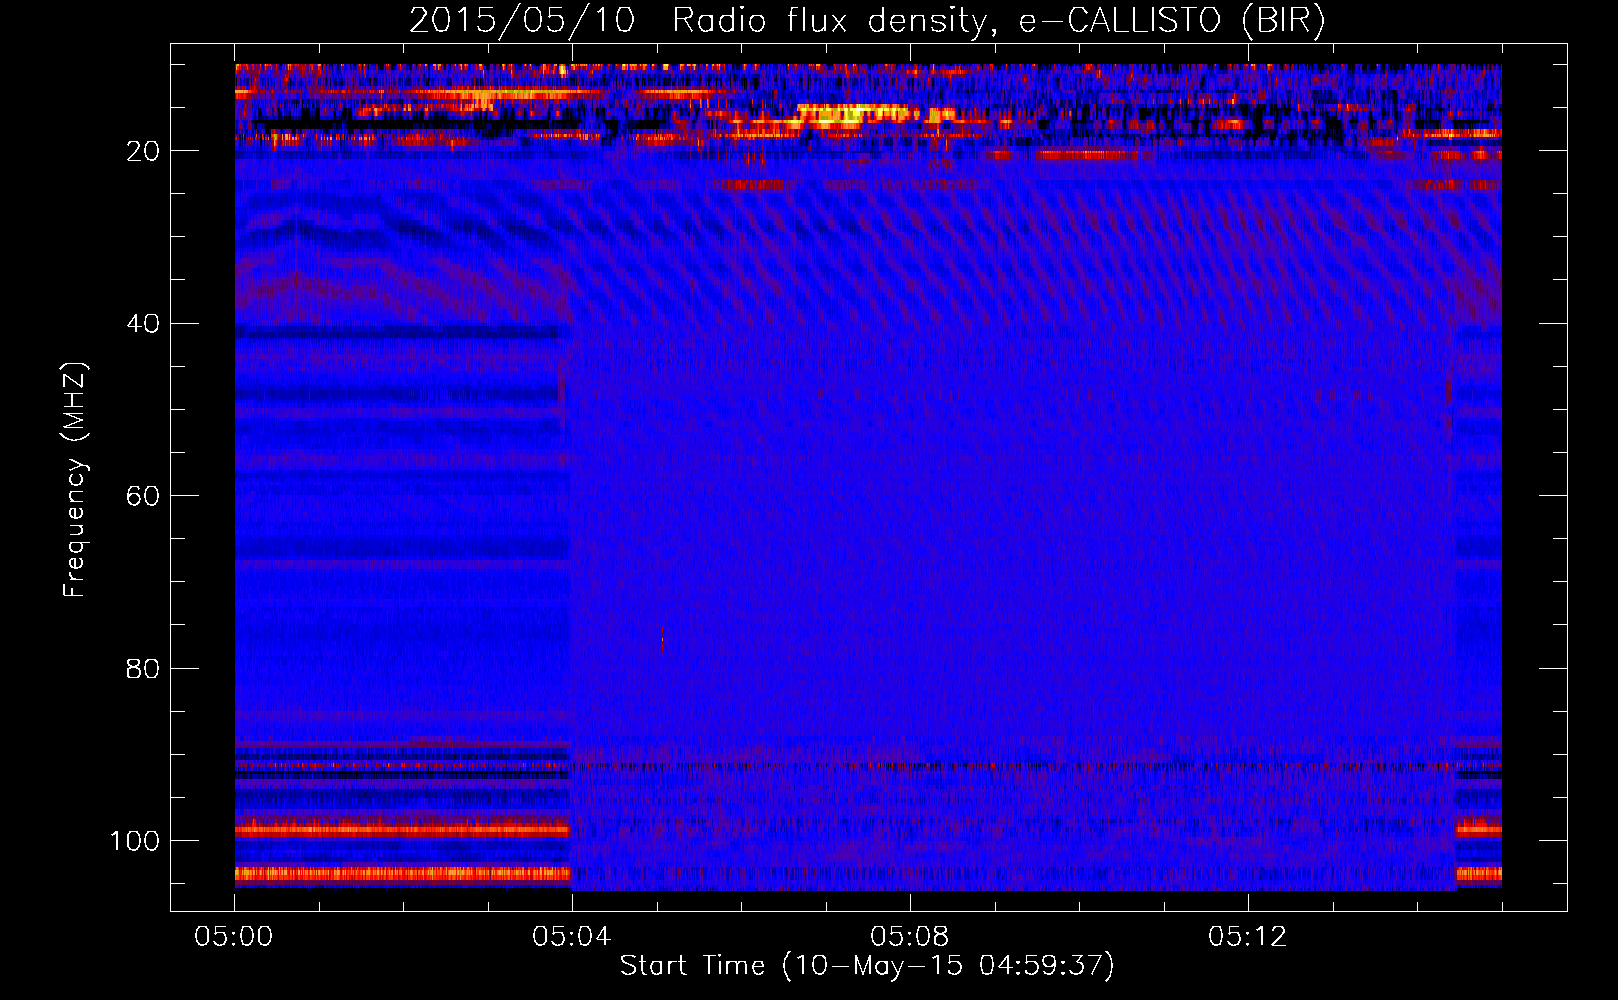Click the 80 frequency tick label
The image size is (1618, 1000).
(144, 668)
